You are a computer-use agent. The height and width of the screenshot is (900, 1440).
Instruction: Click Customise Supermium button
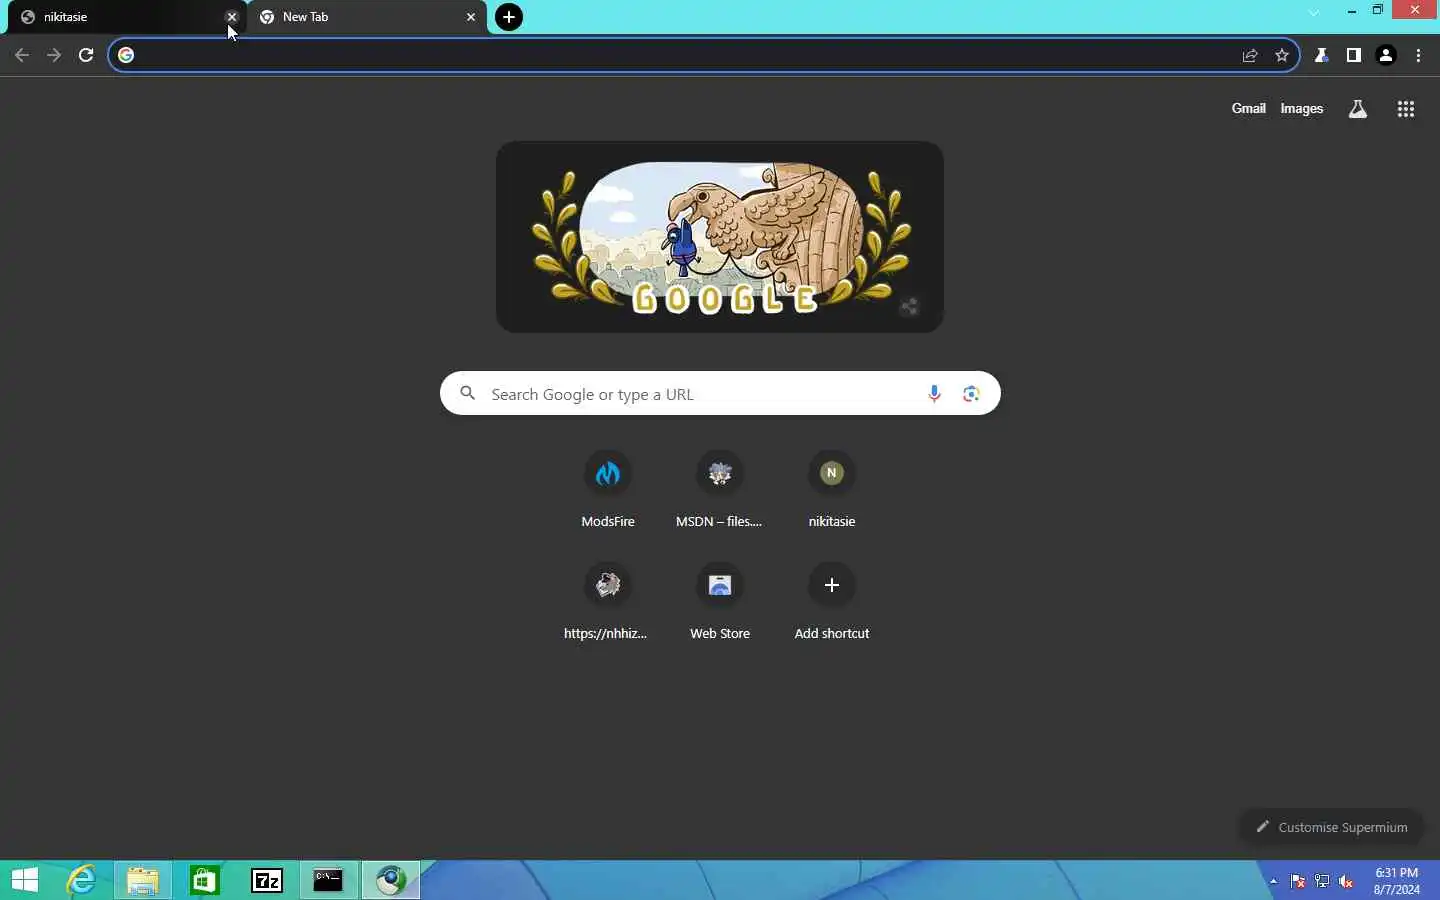pyautogui.click(x=1331, y=827)
